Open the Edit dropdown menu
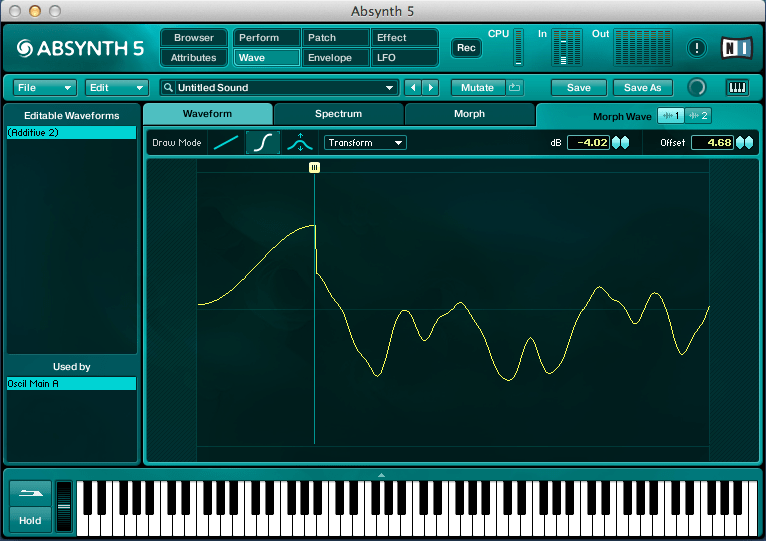766x541 pixels. tap(116, 88)
